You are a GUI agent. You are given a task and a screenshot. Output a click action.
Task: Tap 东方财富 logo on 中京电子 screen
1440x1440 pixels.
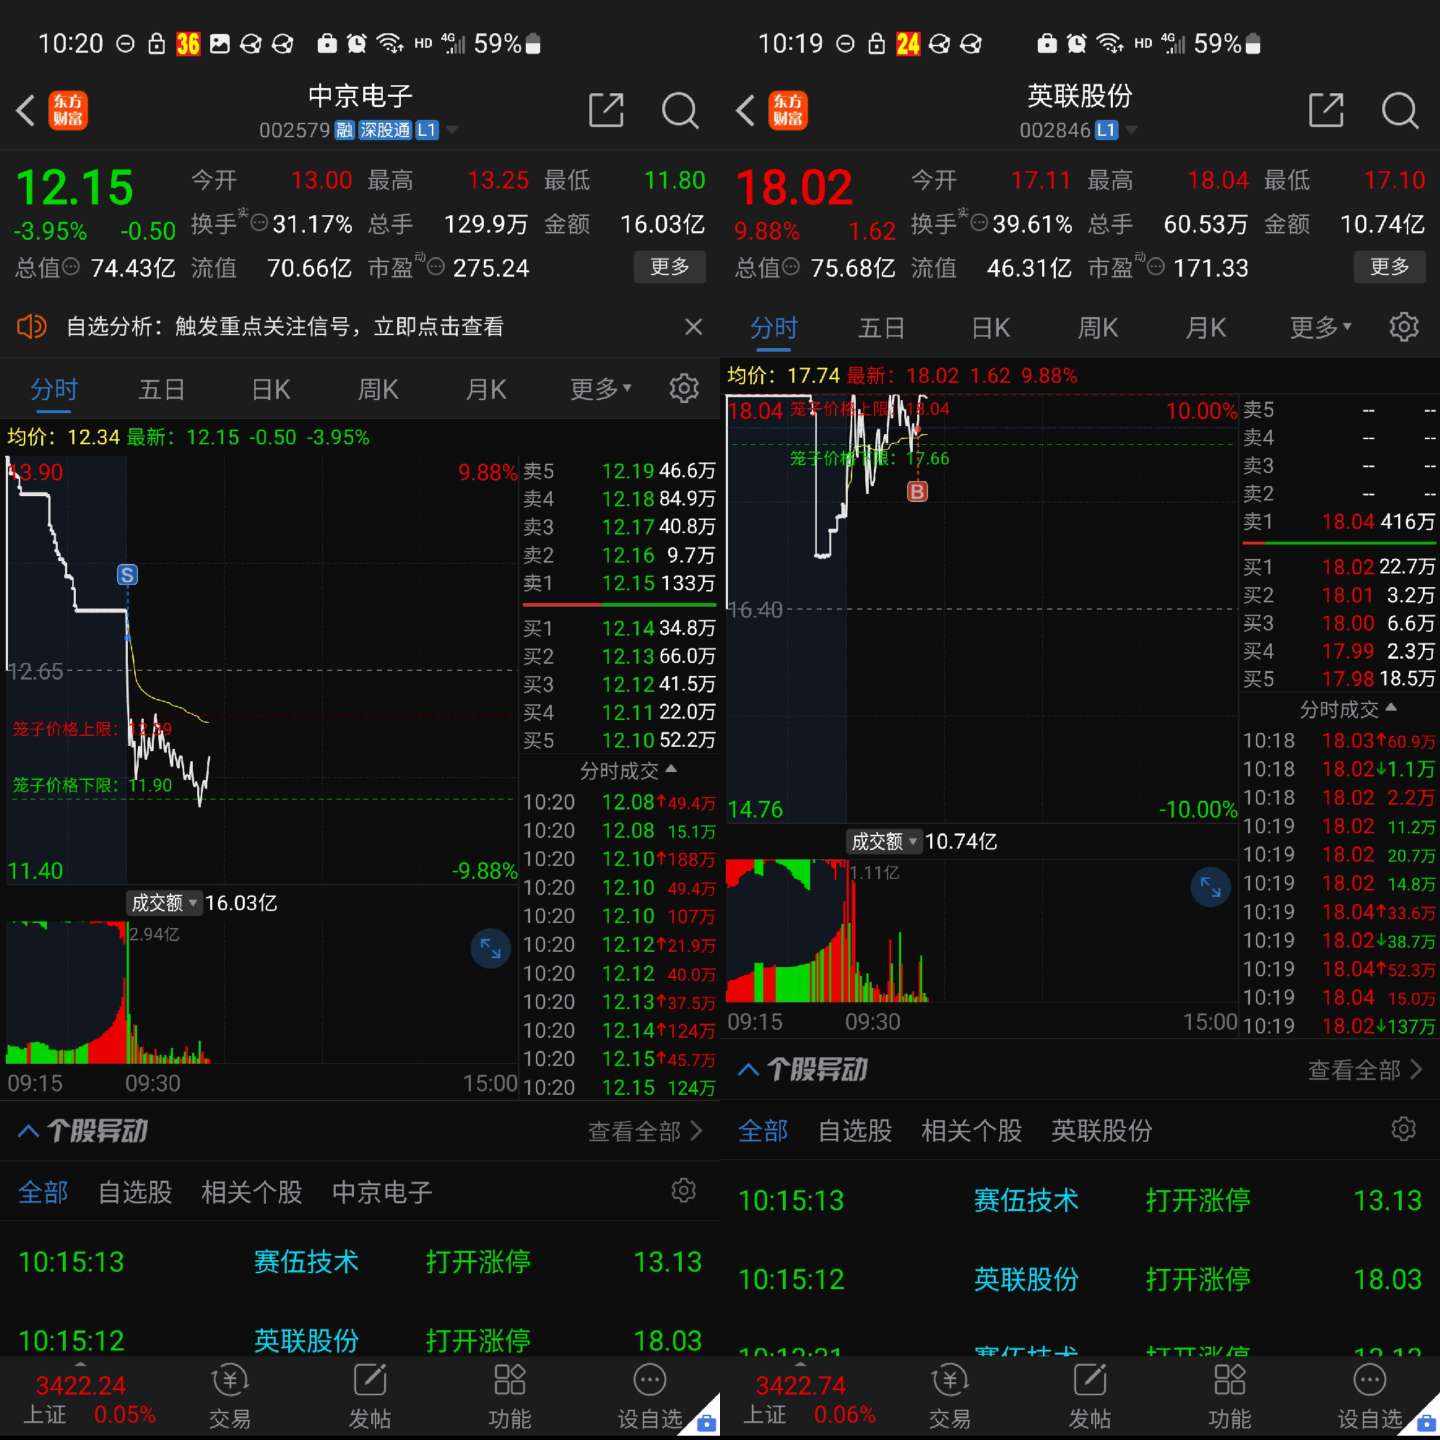(68, 110)
